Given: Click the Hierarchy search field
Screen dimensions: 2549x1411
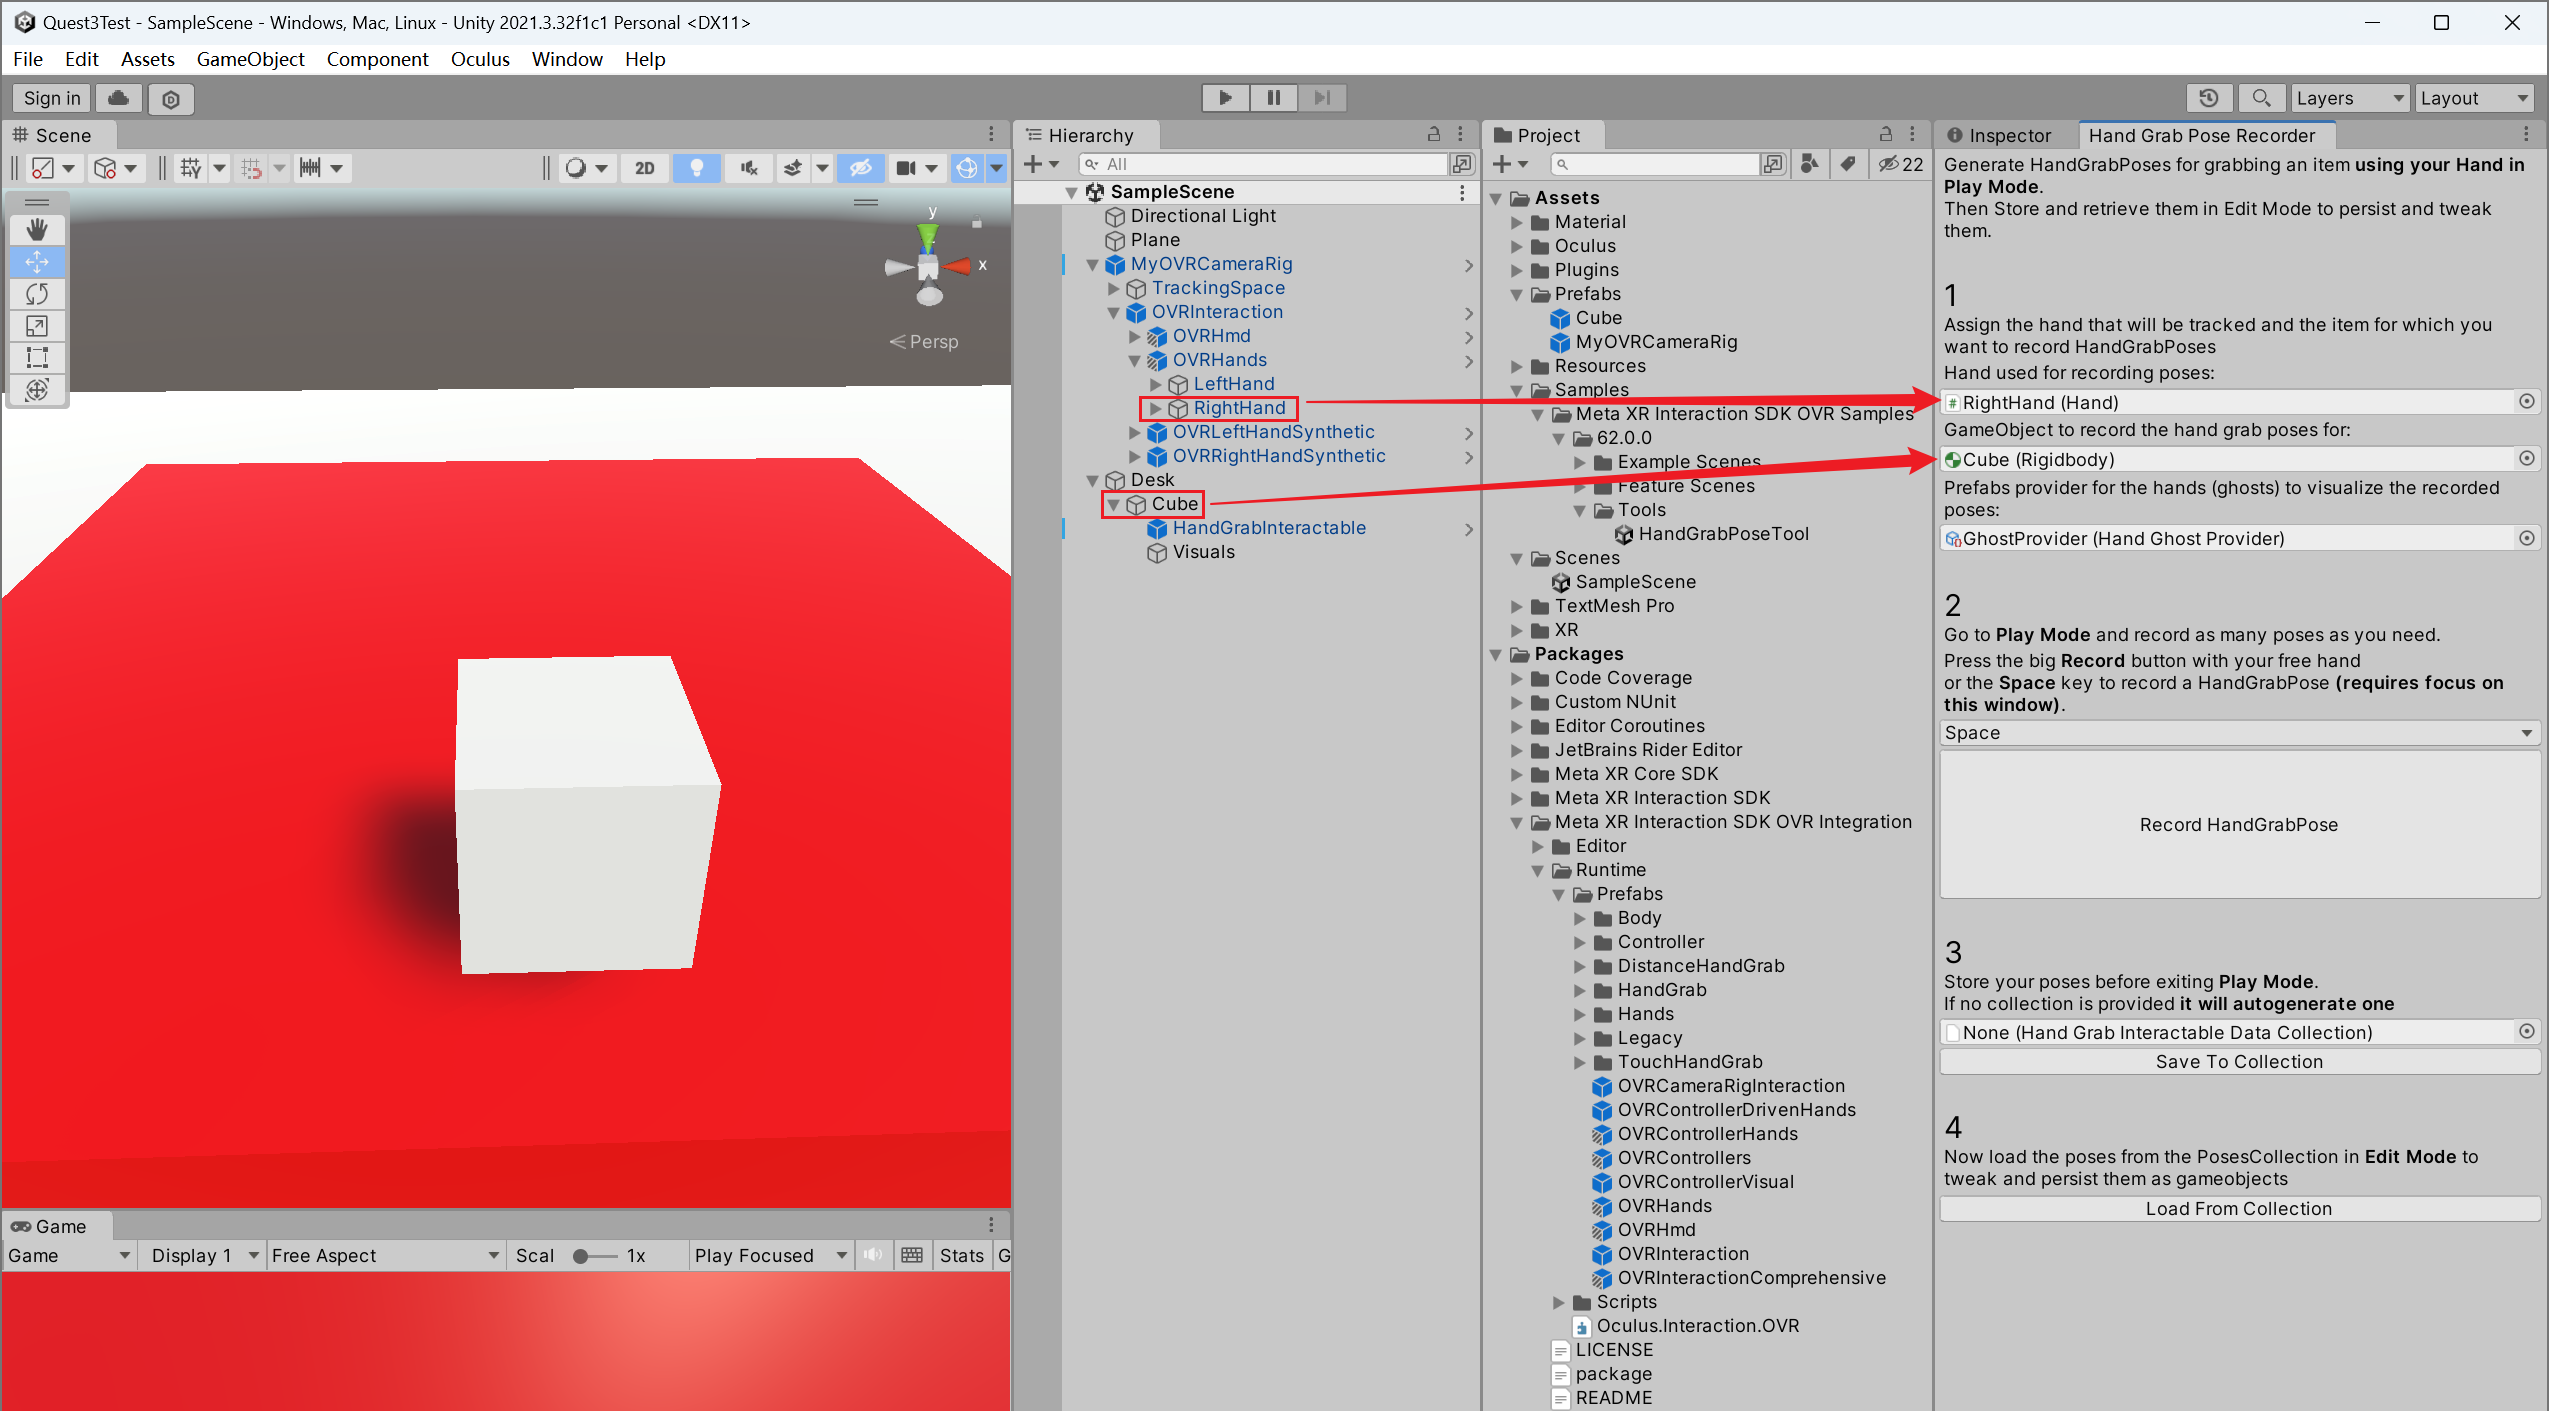Looking at the screenshot, I should [x=1264, y=164].
